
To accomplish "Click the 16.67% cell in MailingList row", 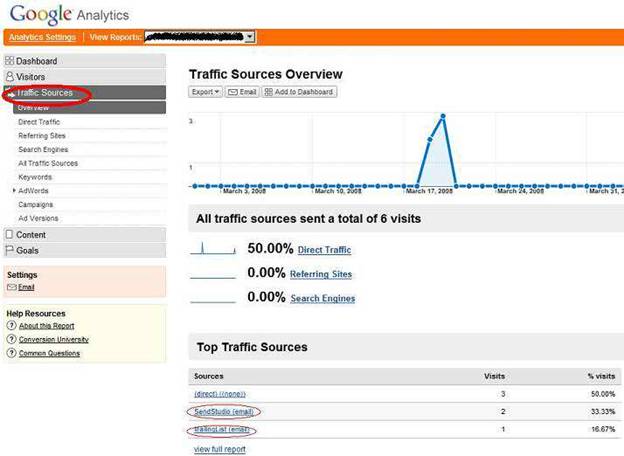I will click(603, 429).
